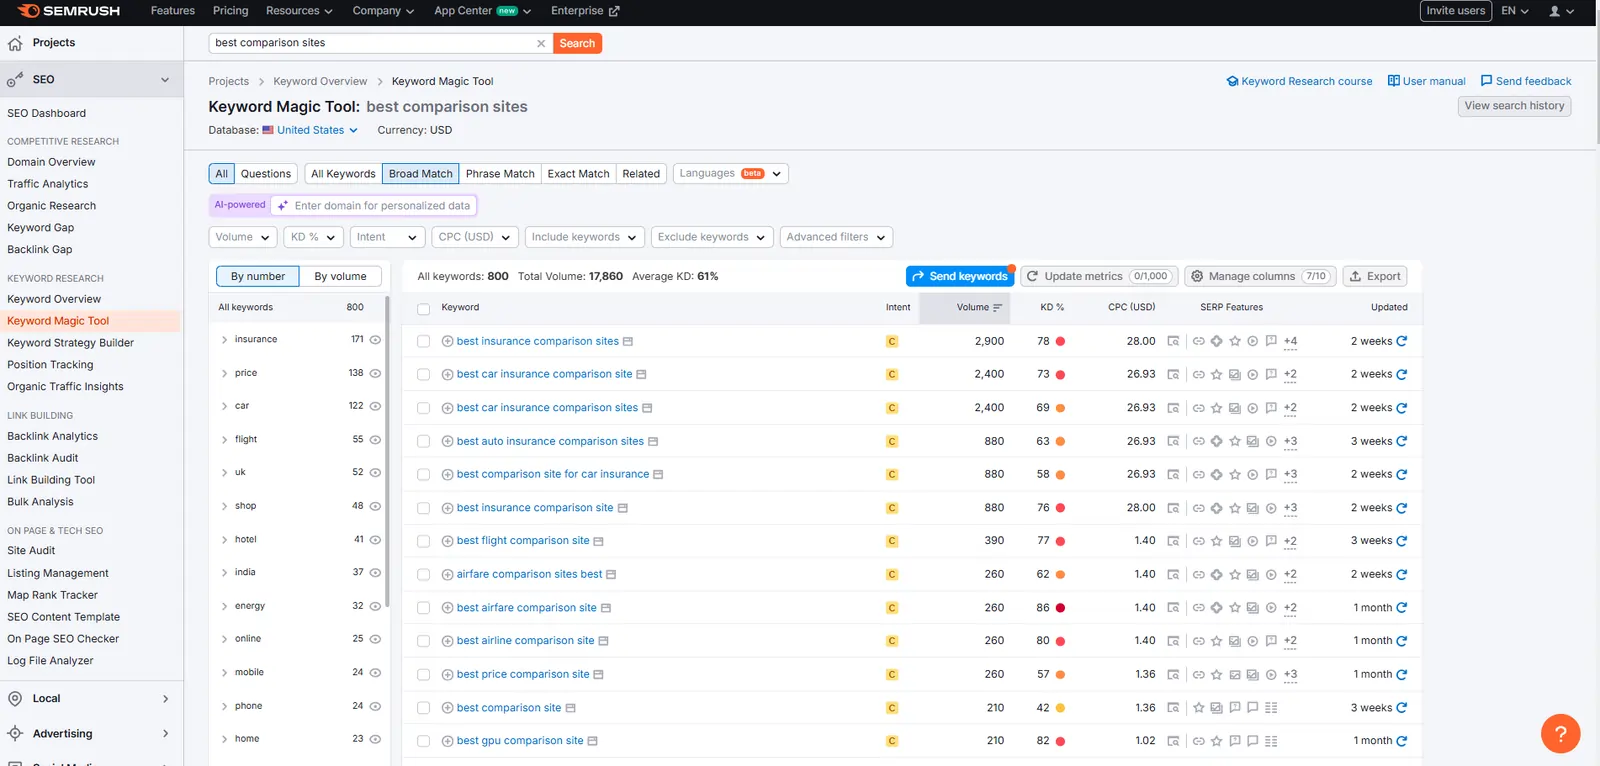The width and height of the screenshot is (1600, 766).
Task: Click the Enterprise external link icon
Action: click(x=614, y=11)
